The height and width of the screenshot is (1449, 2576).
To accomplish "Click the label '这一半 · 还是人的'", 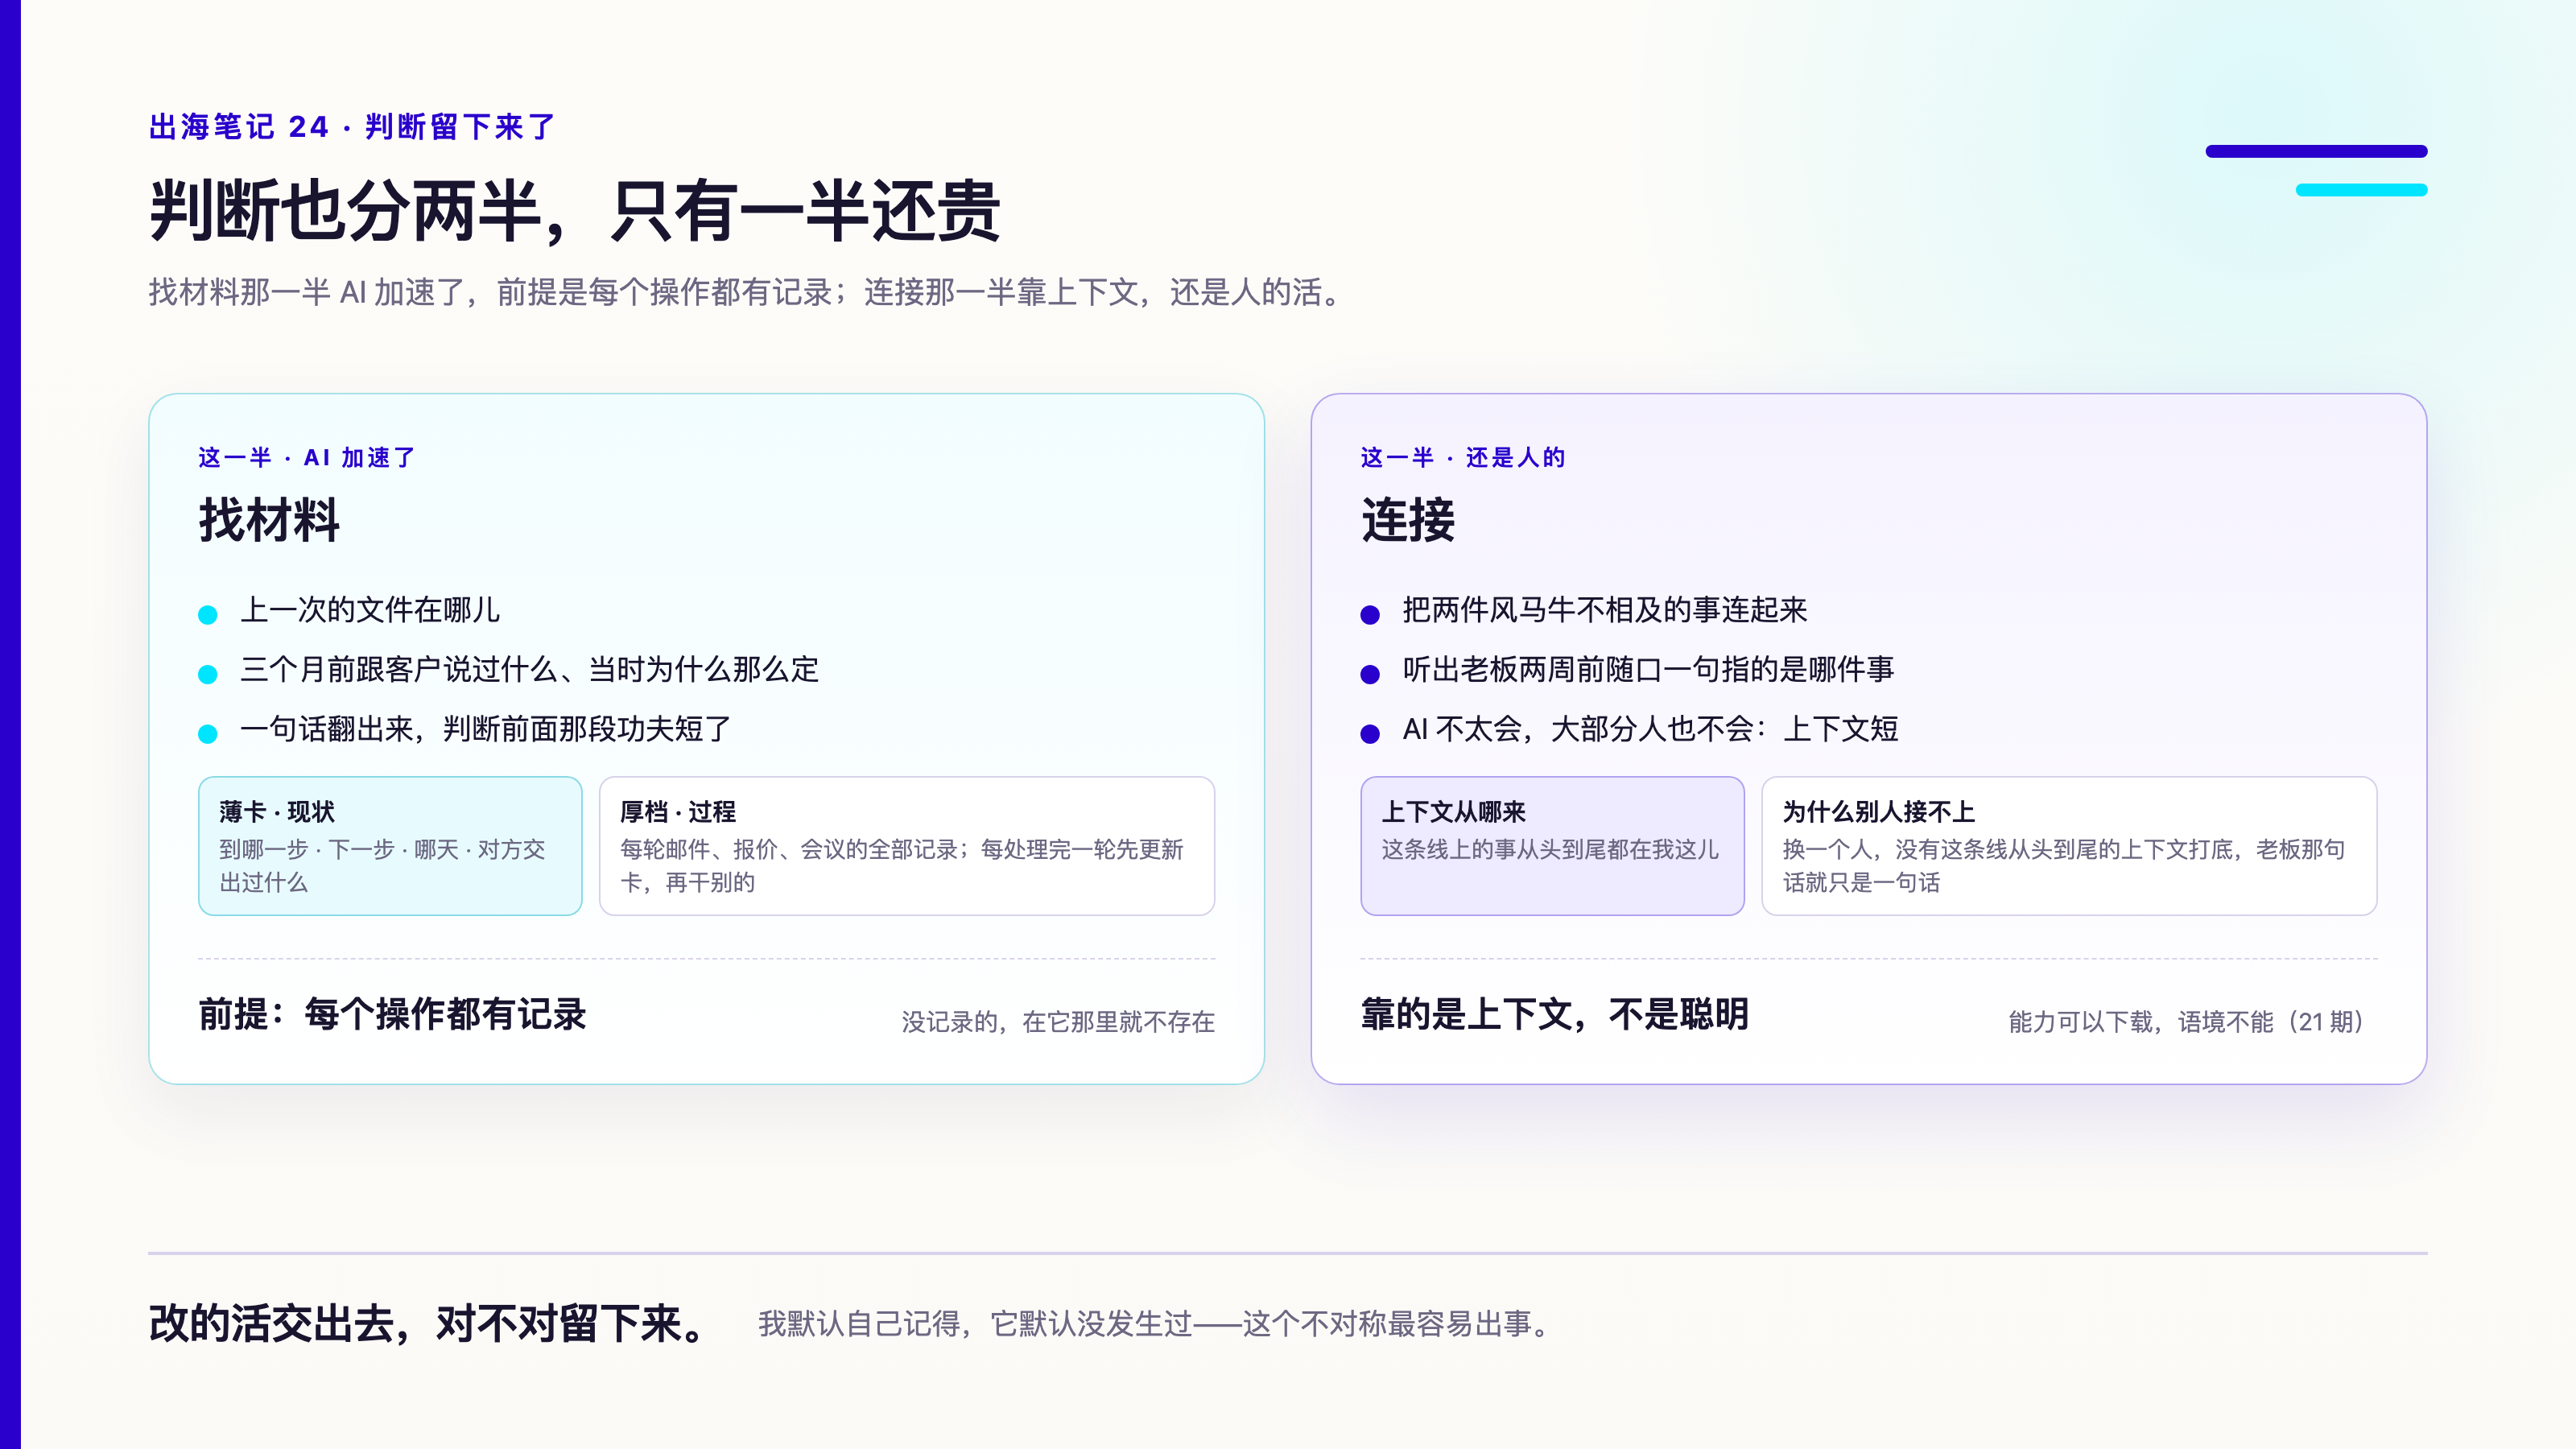I will click(x=1462, y=457).
